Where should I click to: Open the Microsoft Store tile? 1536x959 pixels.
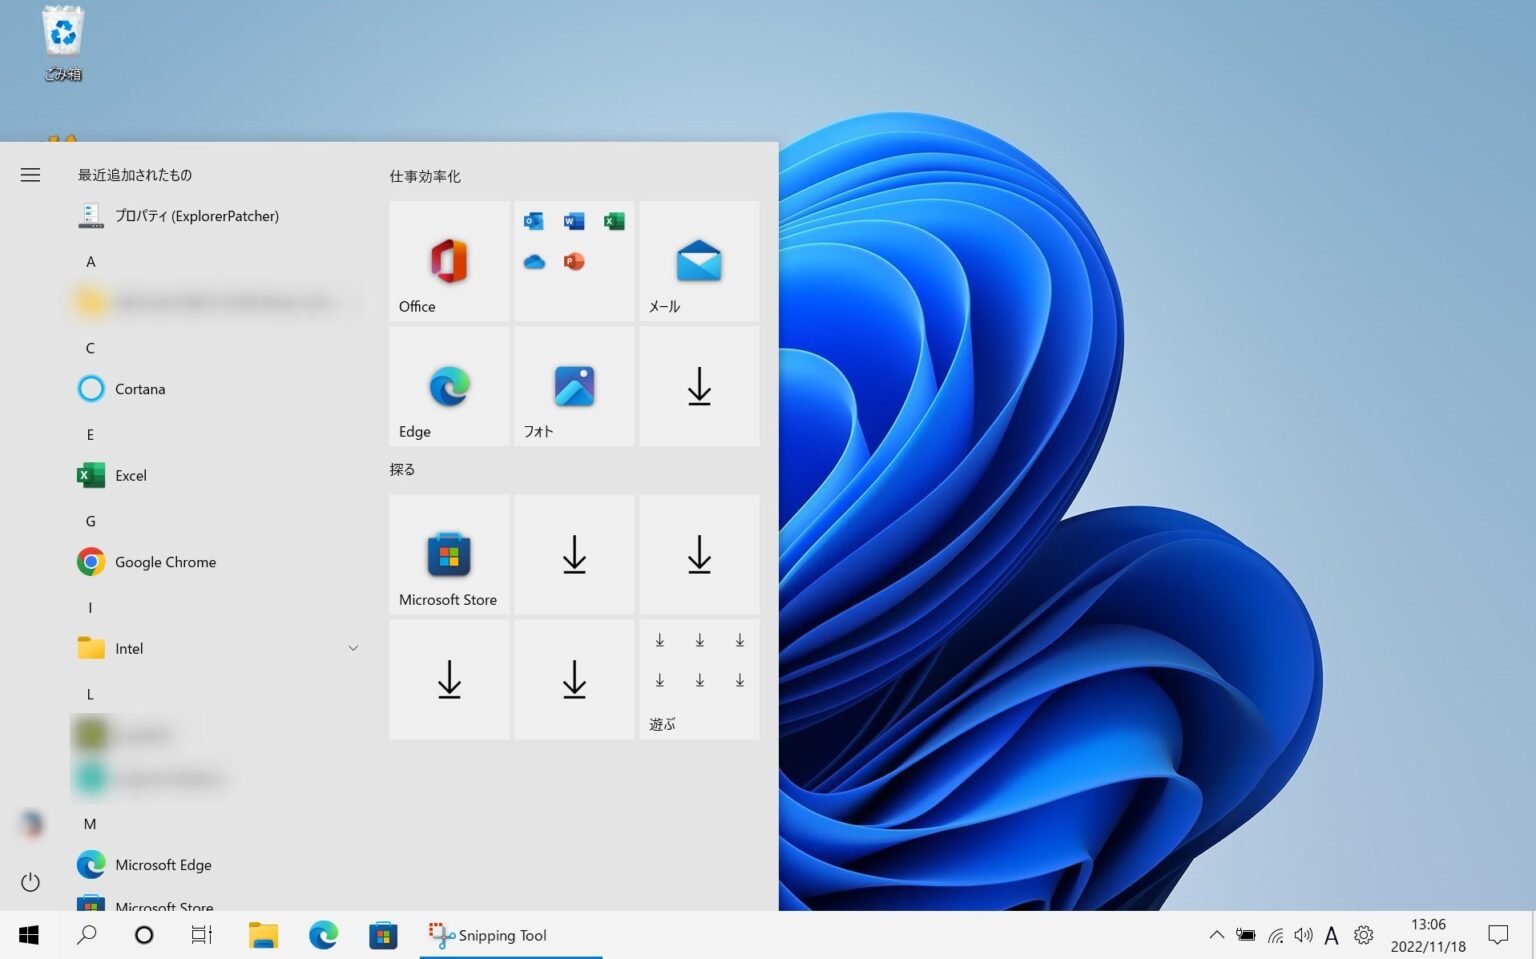tap(447, 554)
